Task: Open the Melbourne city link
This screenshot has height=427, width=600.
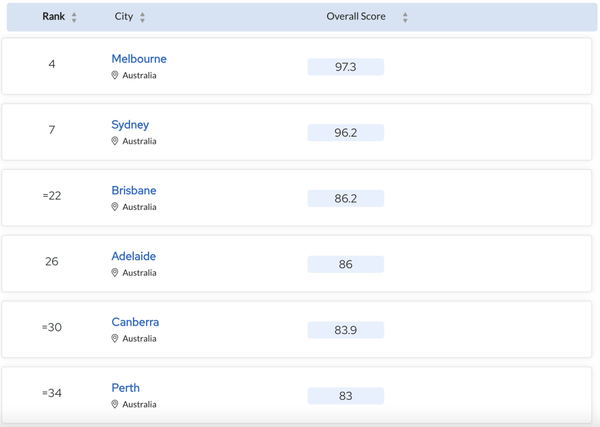Action: point(139,59)
